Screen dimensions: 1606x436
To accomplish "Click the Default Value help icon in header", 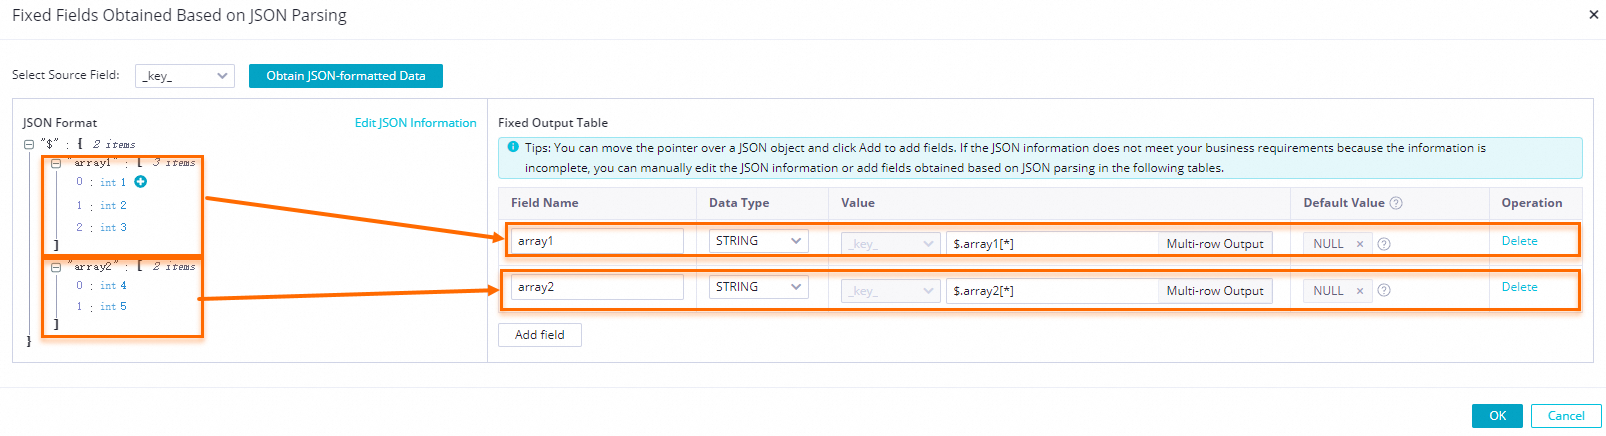I will coord(1396,203).
